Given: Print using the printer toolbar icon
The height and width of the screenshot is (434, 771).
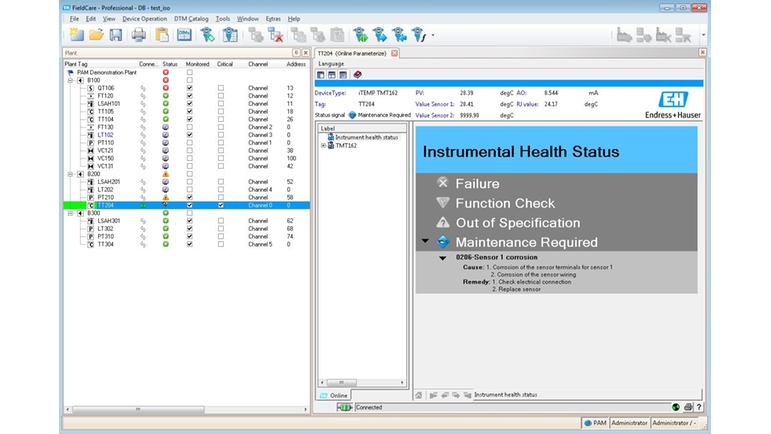Looking at the screenshot, I should point(139,35).
